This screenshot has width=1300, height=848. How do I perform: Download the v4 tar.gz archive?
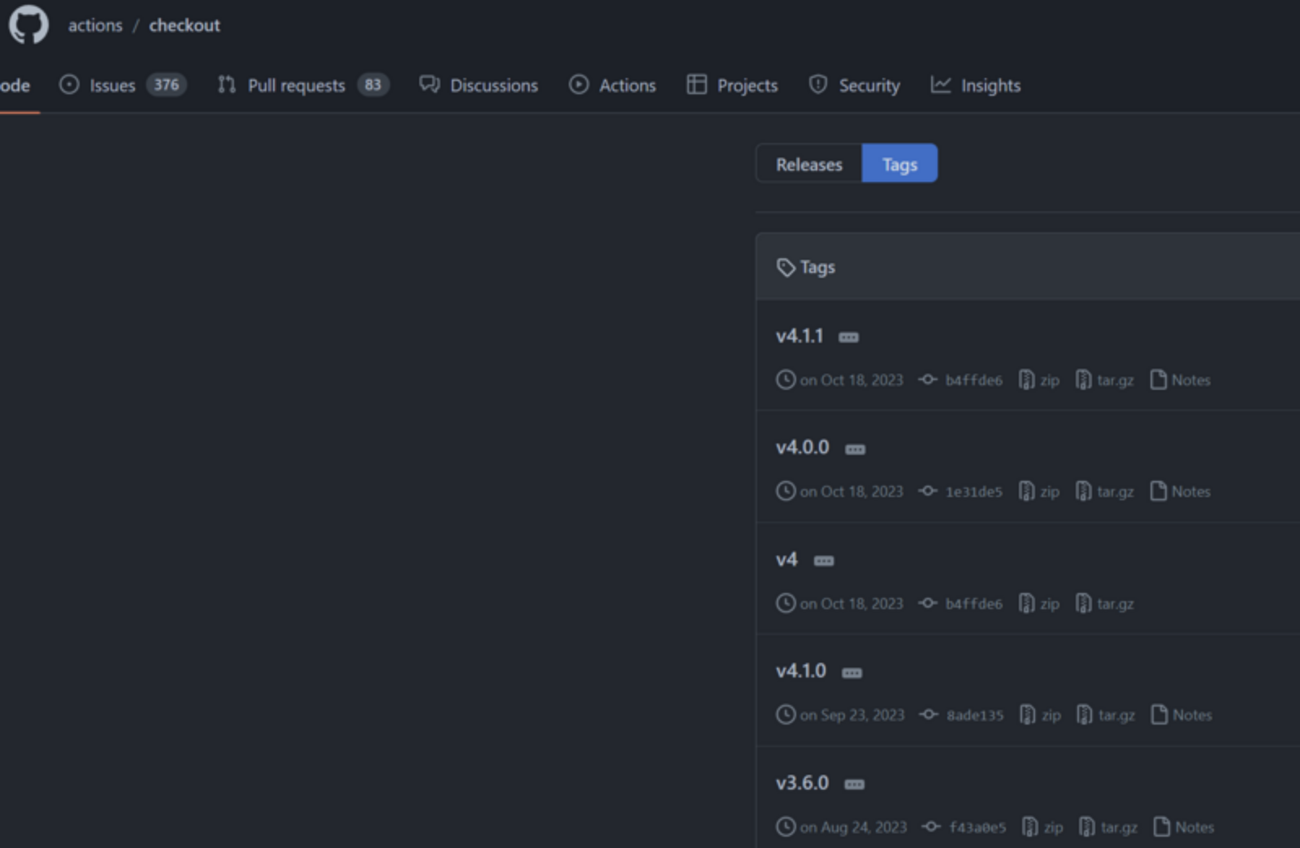(1105, 603)
